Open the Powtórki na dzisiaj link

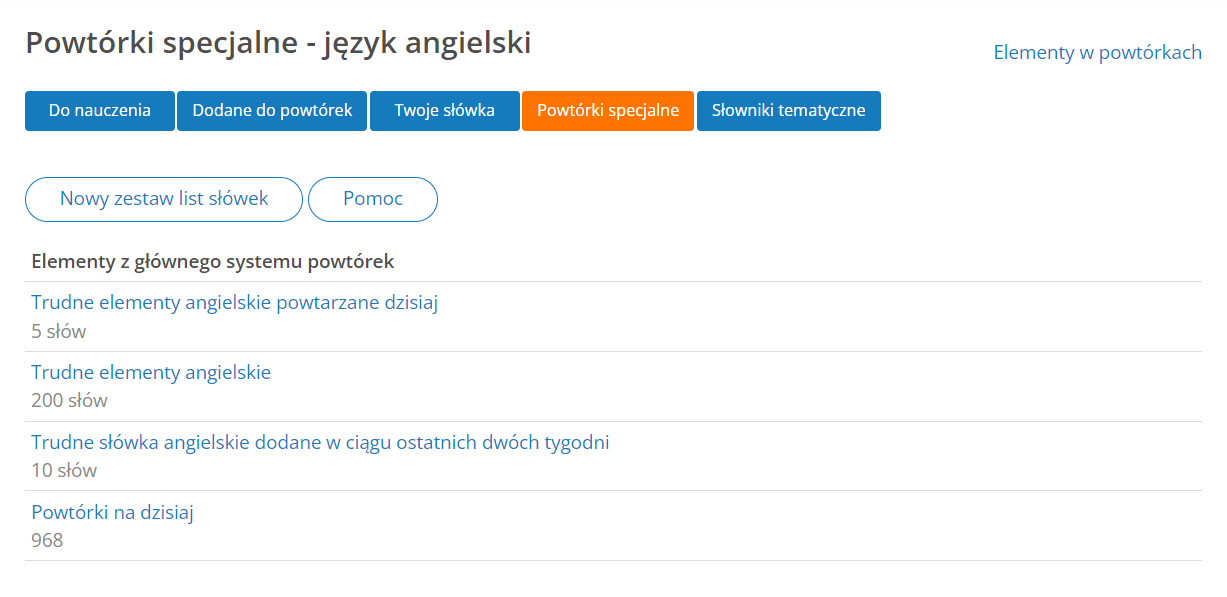(x=112, y=513)
